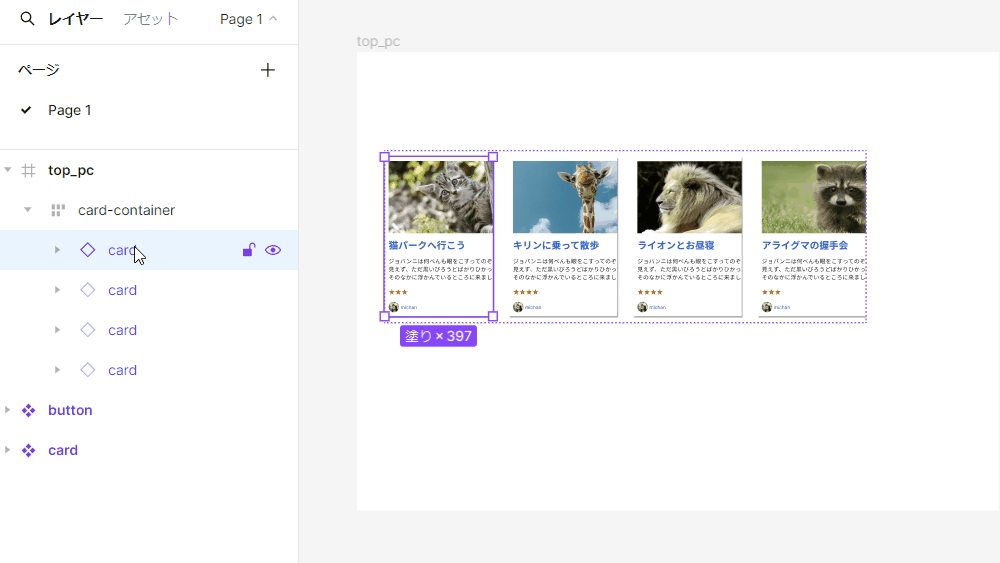Screen dimensions: 1000x563
Task: Select the button component layer
Action: point(70,410)
